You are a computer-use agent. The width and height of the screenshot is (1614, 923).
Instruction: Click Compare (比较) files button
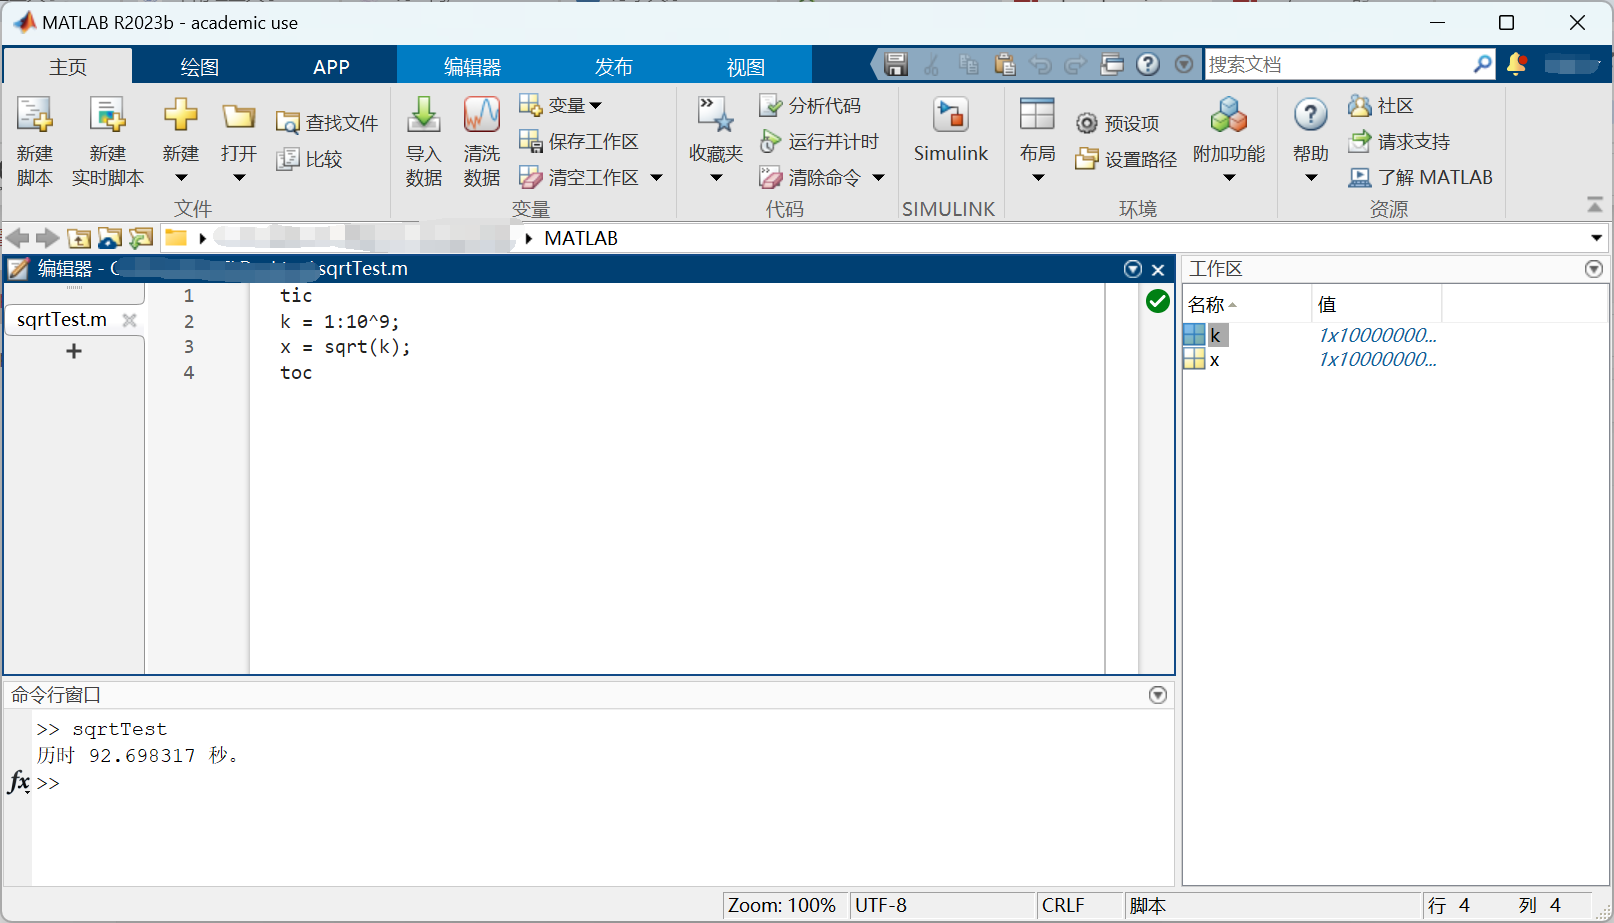point(310,159)
